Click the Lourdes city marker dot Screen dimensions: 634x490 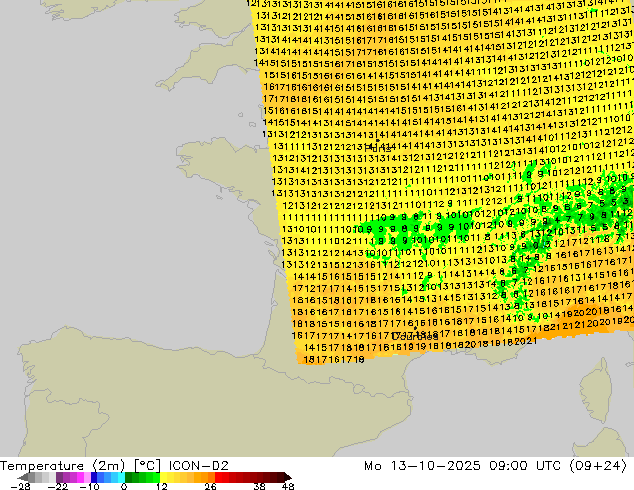(415, 328)
